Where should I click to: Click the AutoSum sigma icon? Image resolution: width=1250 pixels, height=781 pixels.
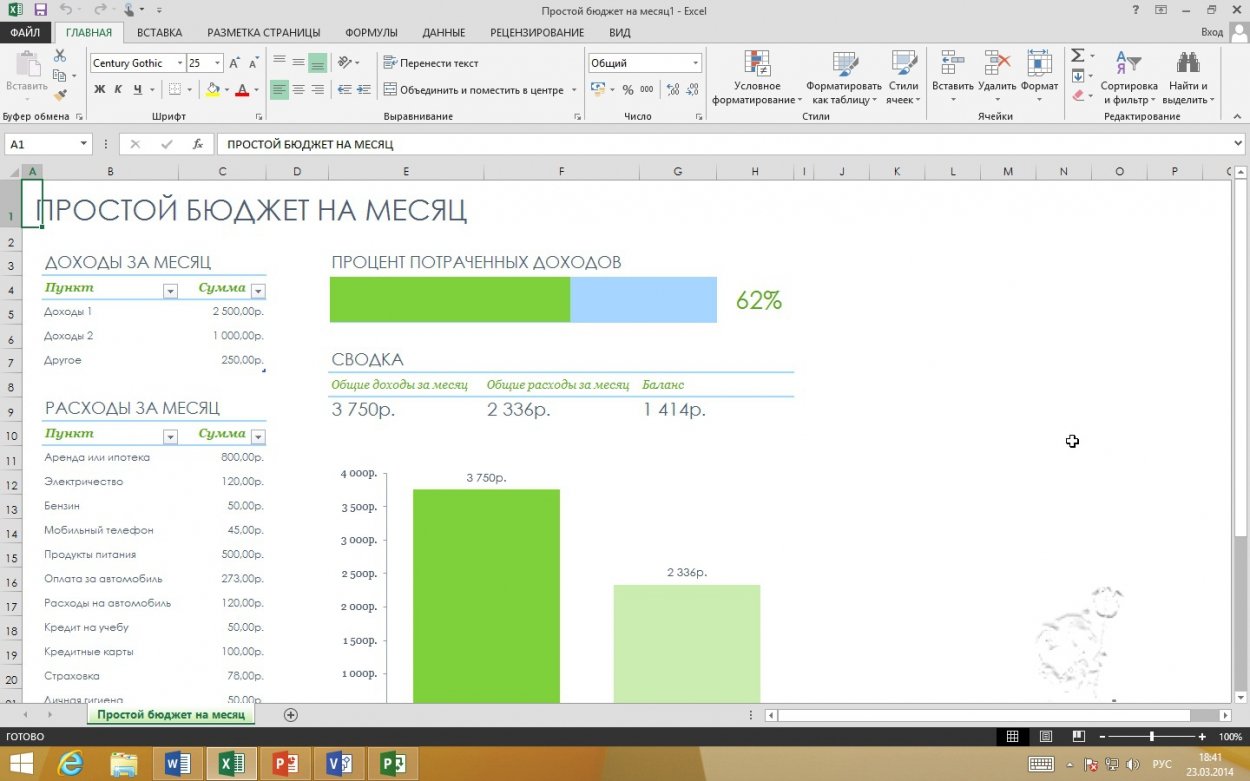[x=1078, y=56]
